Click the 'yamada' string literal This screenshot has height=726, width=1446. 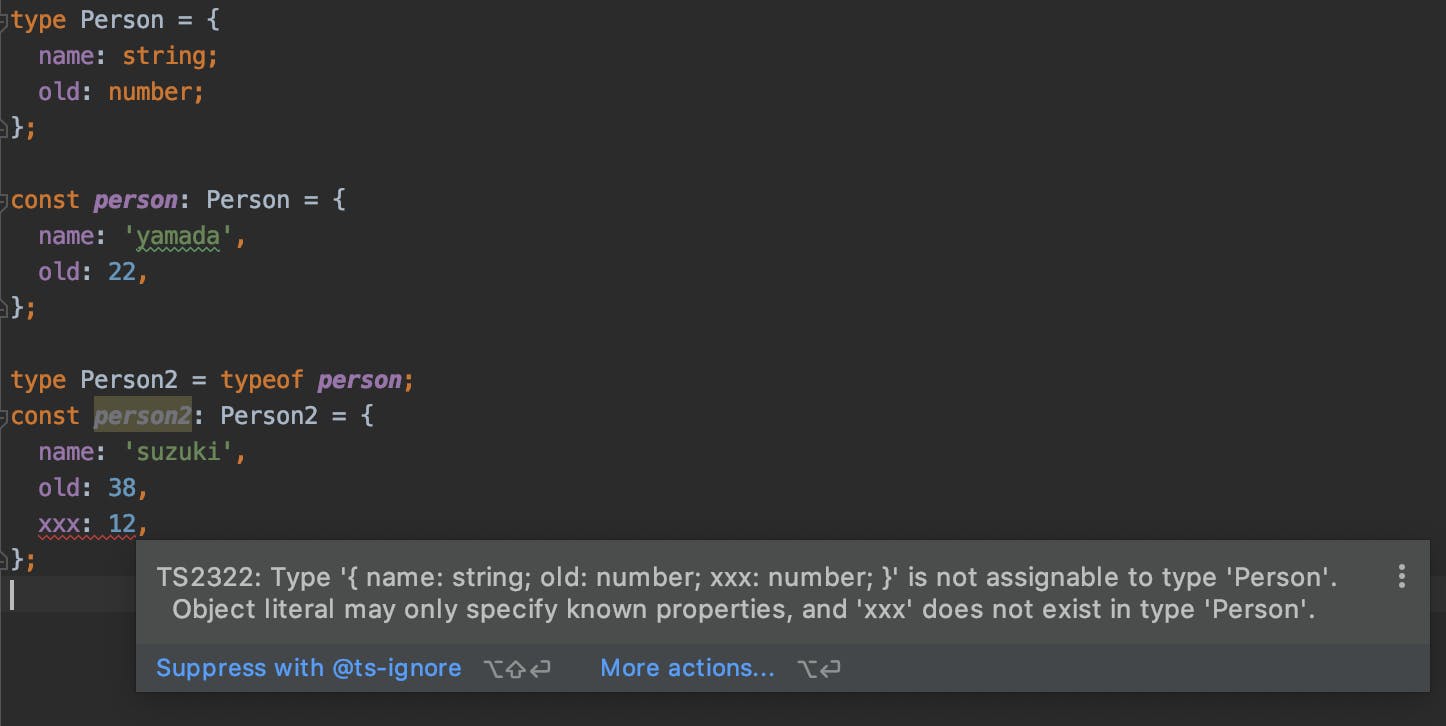pyautogui.click(x=184, y=236)
